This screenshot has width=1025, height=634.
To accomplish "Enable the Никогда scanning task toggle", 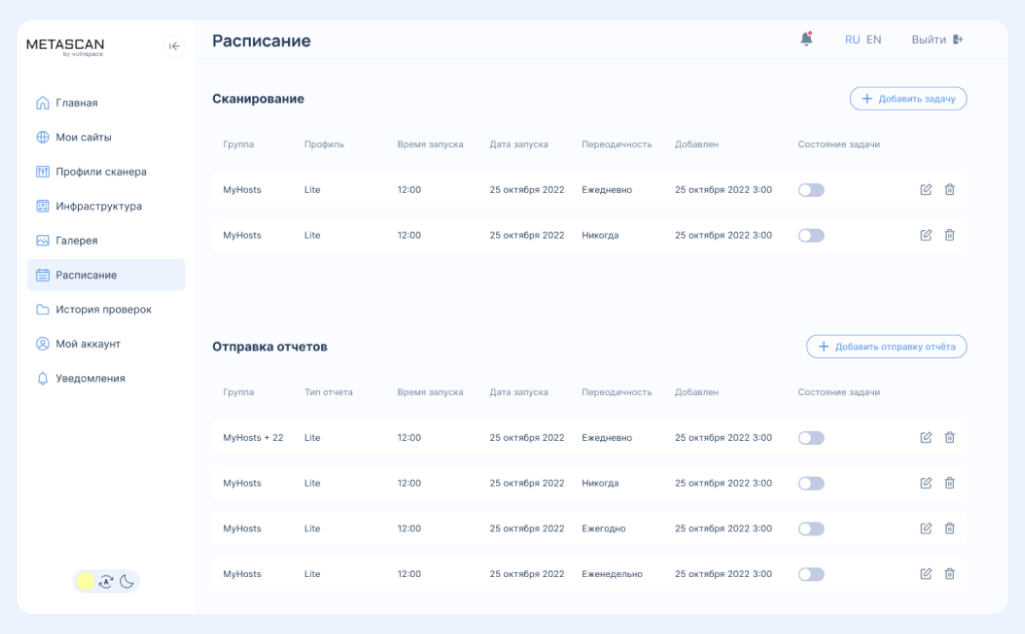I will [811, 235].
